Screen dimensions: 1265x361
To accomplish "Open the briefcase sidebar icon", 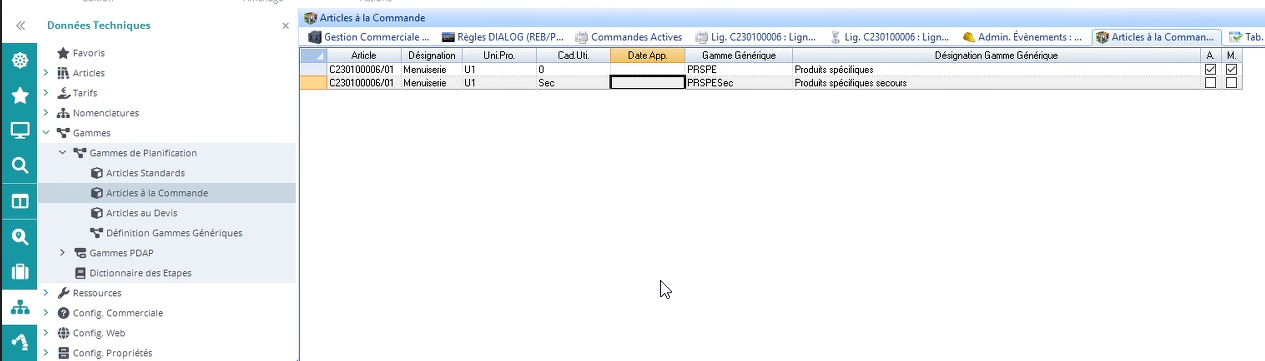I will point(19,272).
